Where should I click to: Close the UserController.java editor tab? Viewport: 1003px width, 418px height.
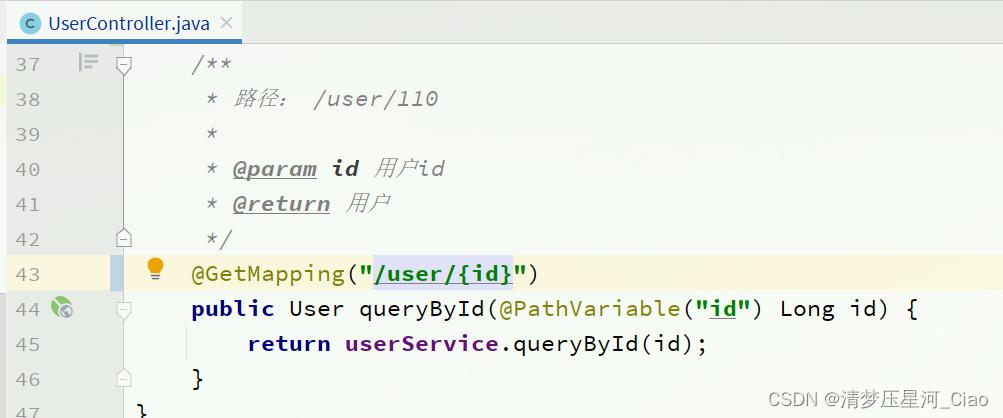pyautogui.click(x=226, y=24)
